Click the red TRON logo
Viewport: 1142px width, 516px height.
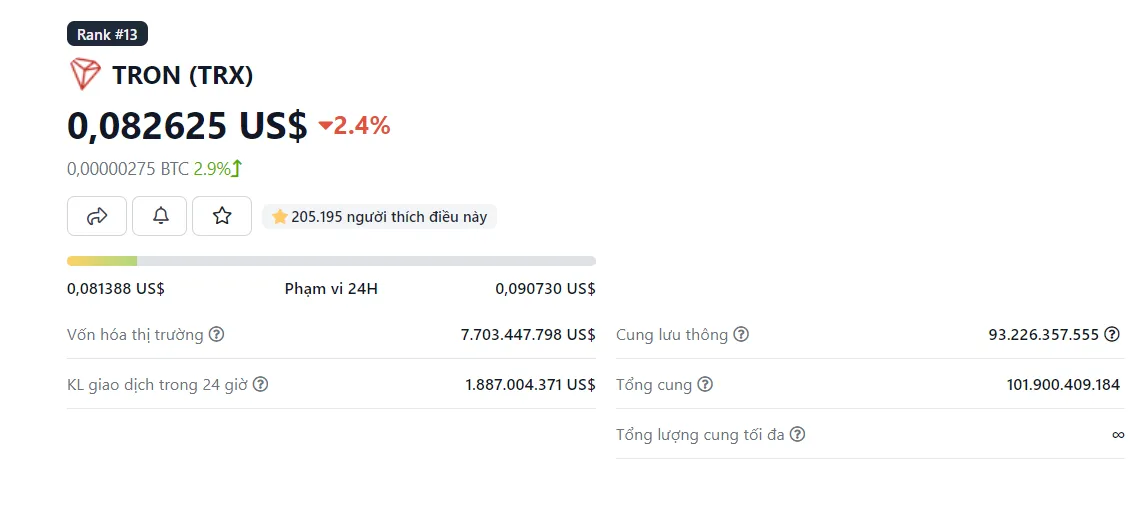click(85, 75)
